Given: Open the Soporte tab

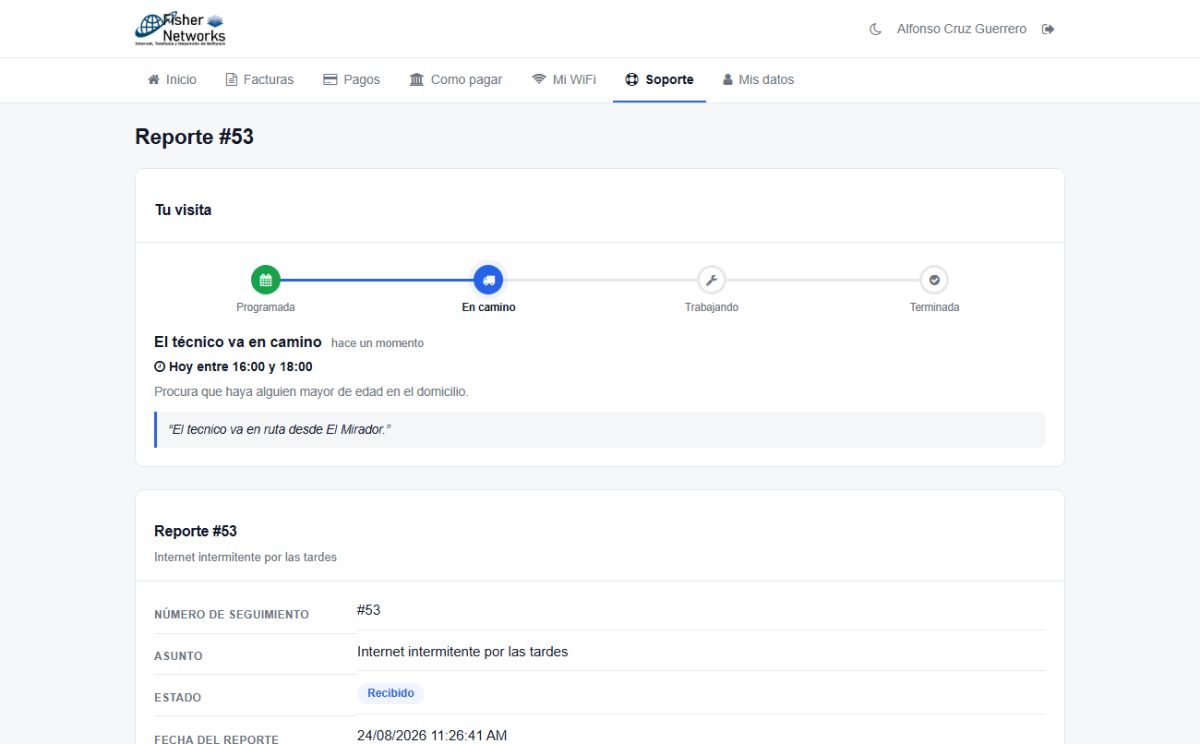Looking at the screenshot, I should click(x=659, y=80).
